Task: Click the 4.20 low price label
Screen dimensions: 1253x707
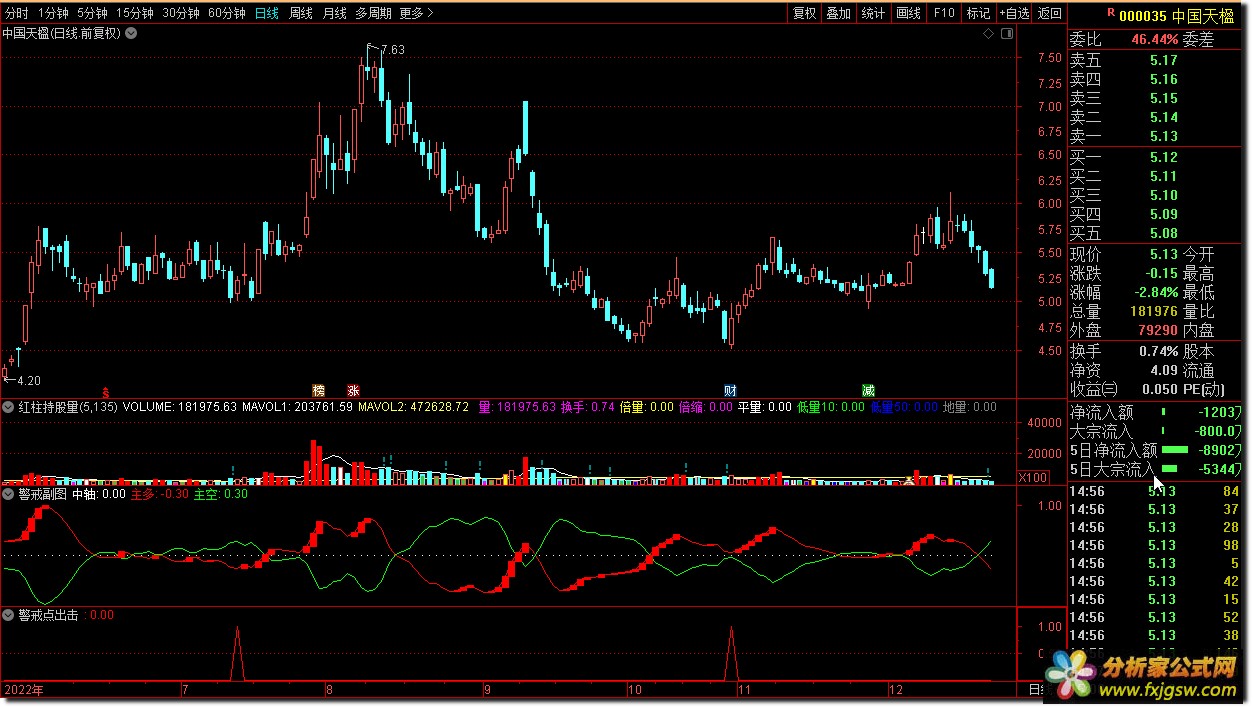Action: 27,380
